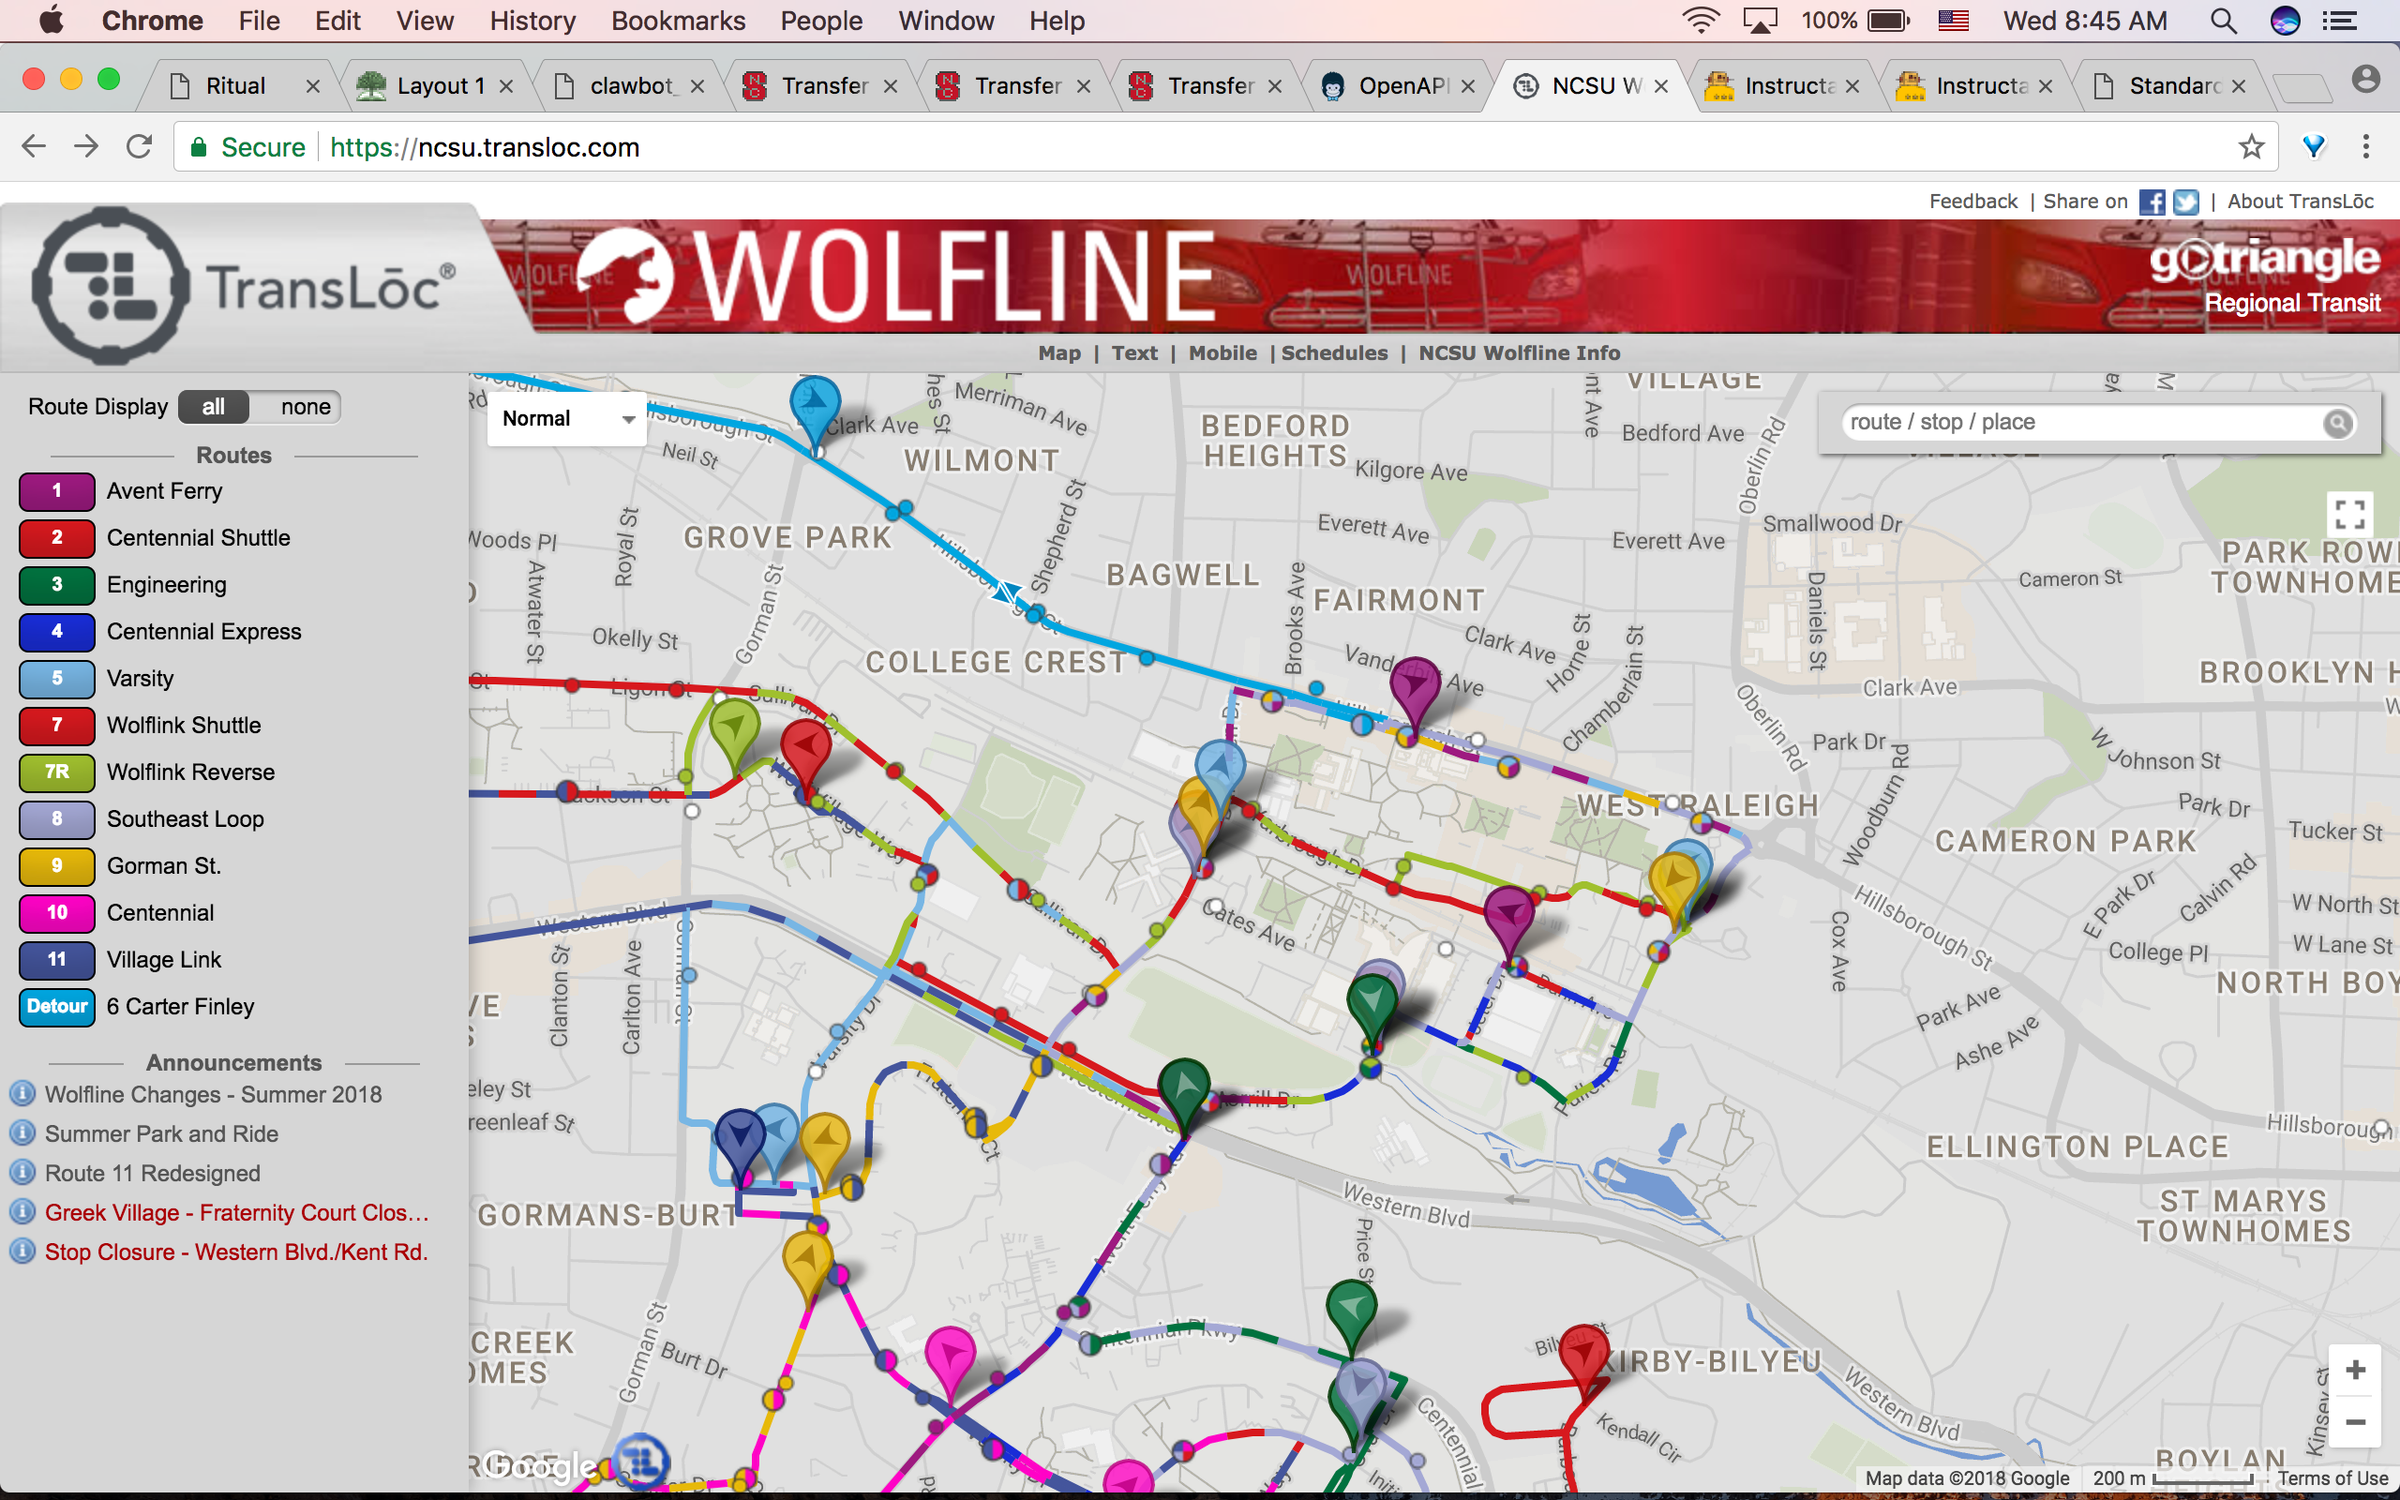This screenshot has height=1500, width=2400.
Task: Click the info icon beside Summer Park and Ride
Action: (x=22, y=1133)
